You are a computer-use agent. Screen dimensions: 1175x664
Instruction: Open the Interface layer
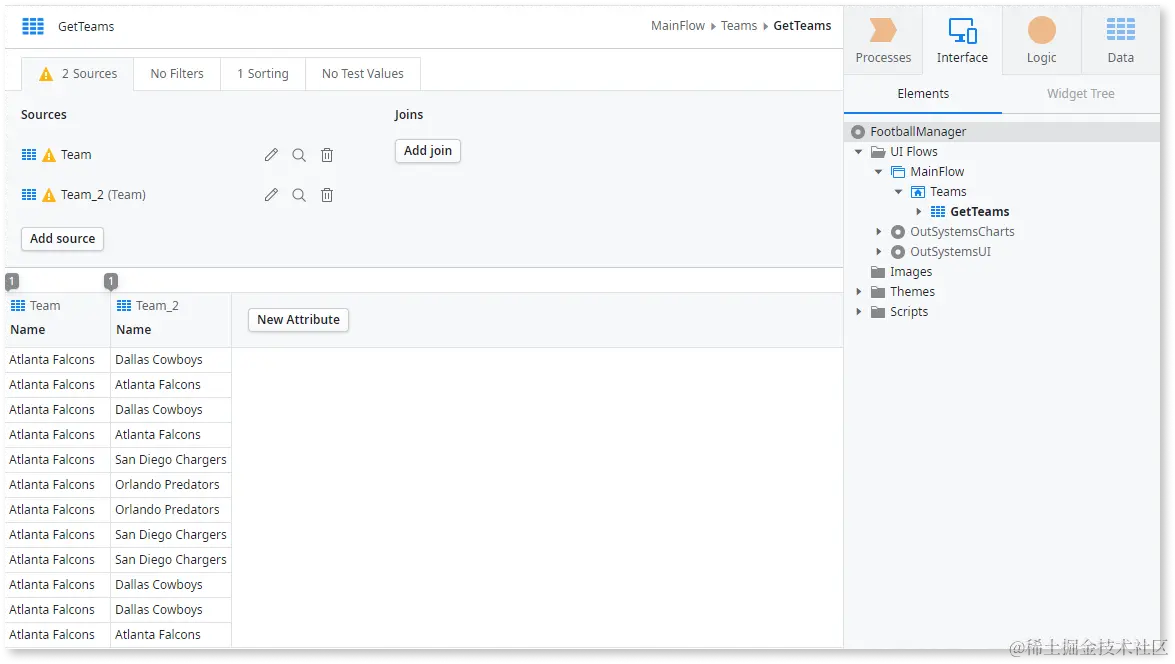(x=962, y=40)
